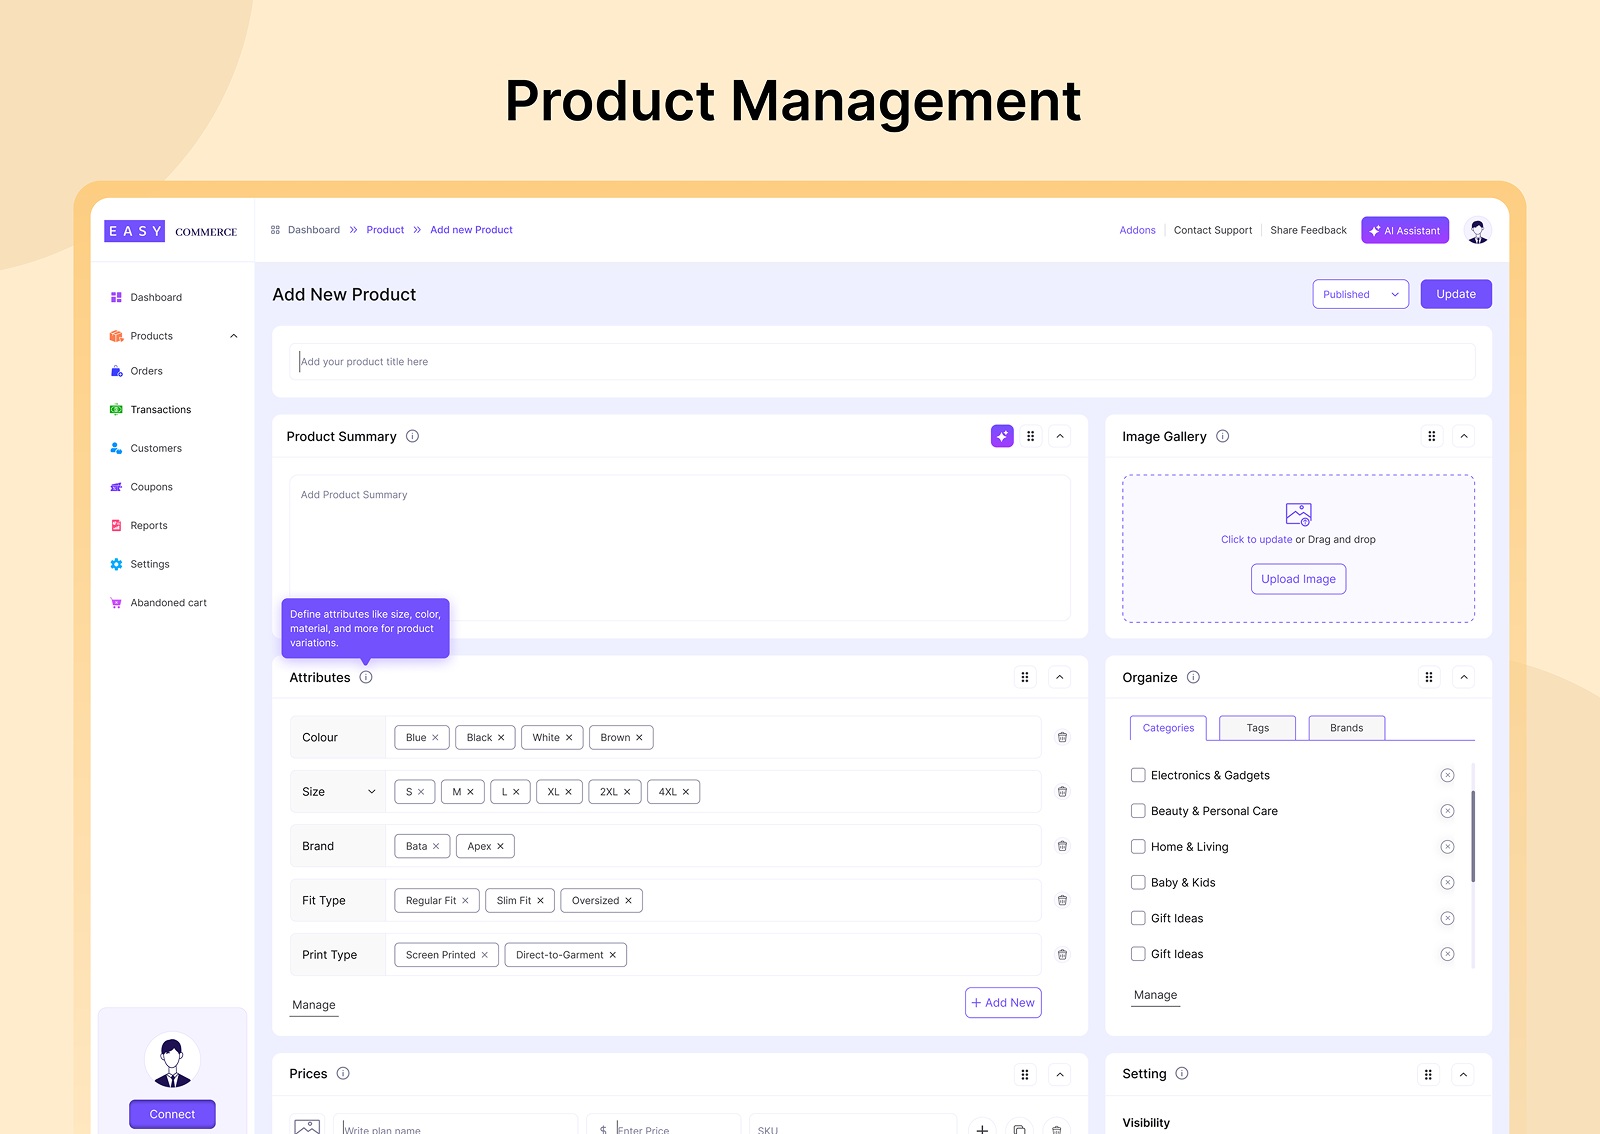Click the Prices info icon

[x=343, y=1073]
